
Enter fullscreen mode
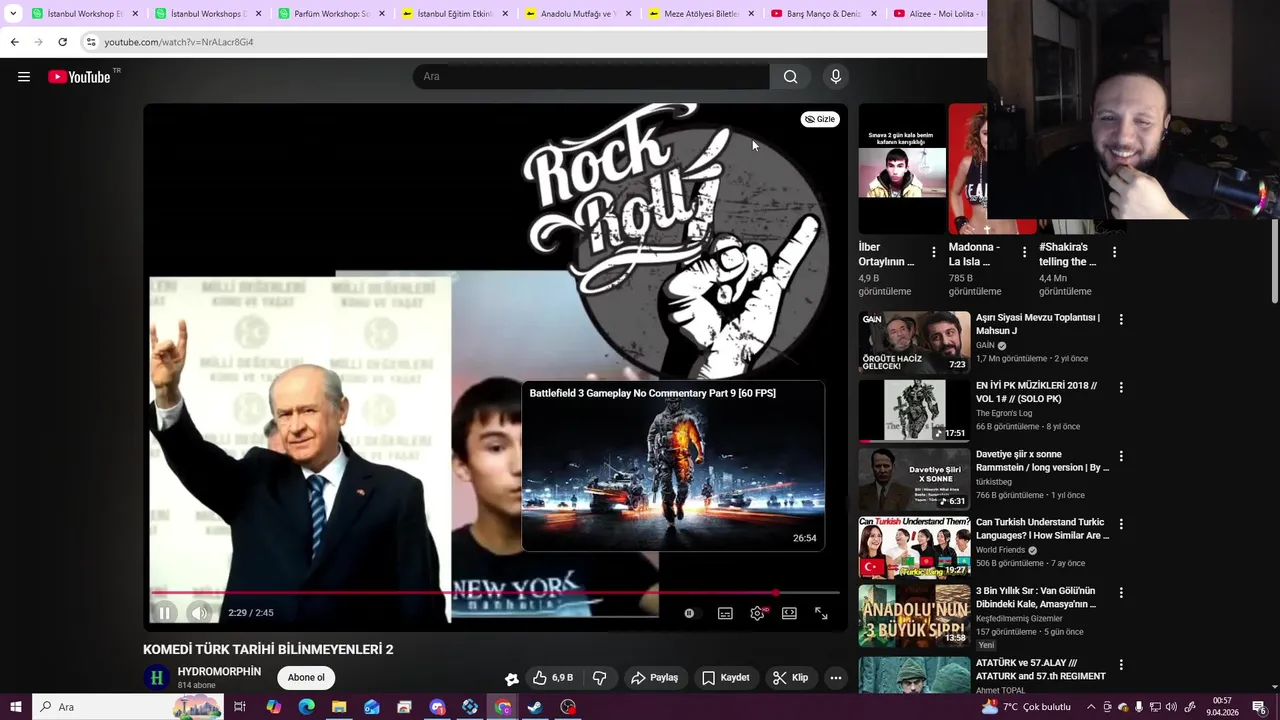click(x=821, y=613)
